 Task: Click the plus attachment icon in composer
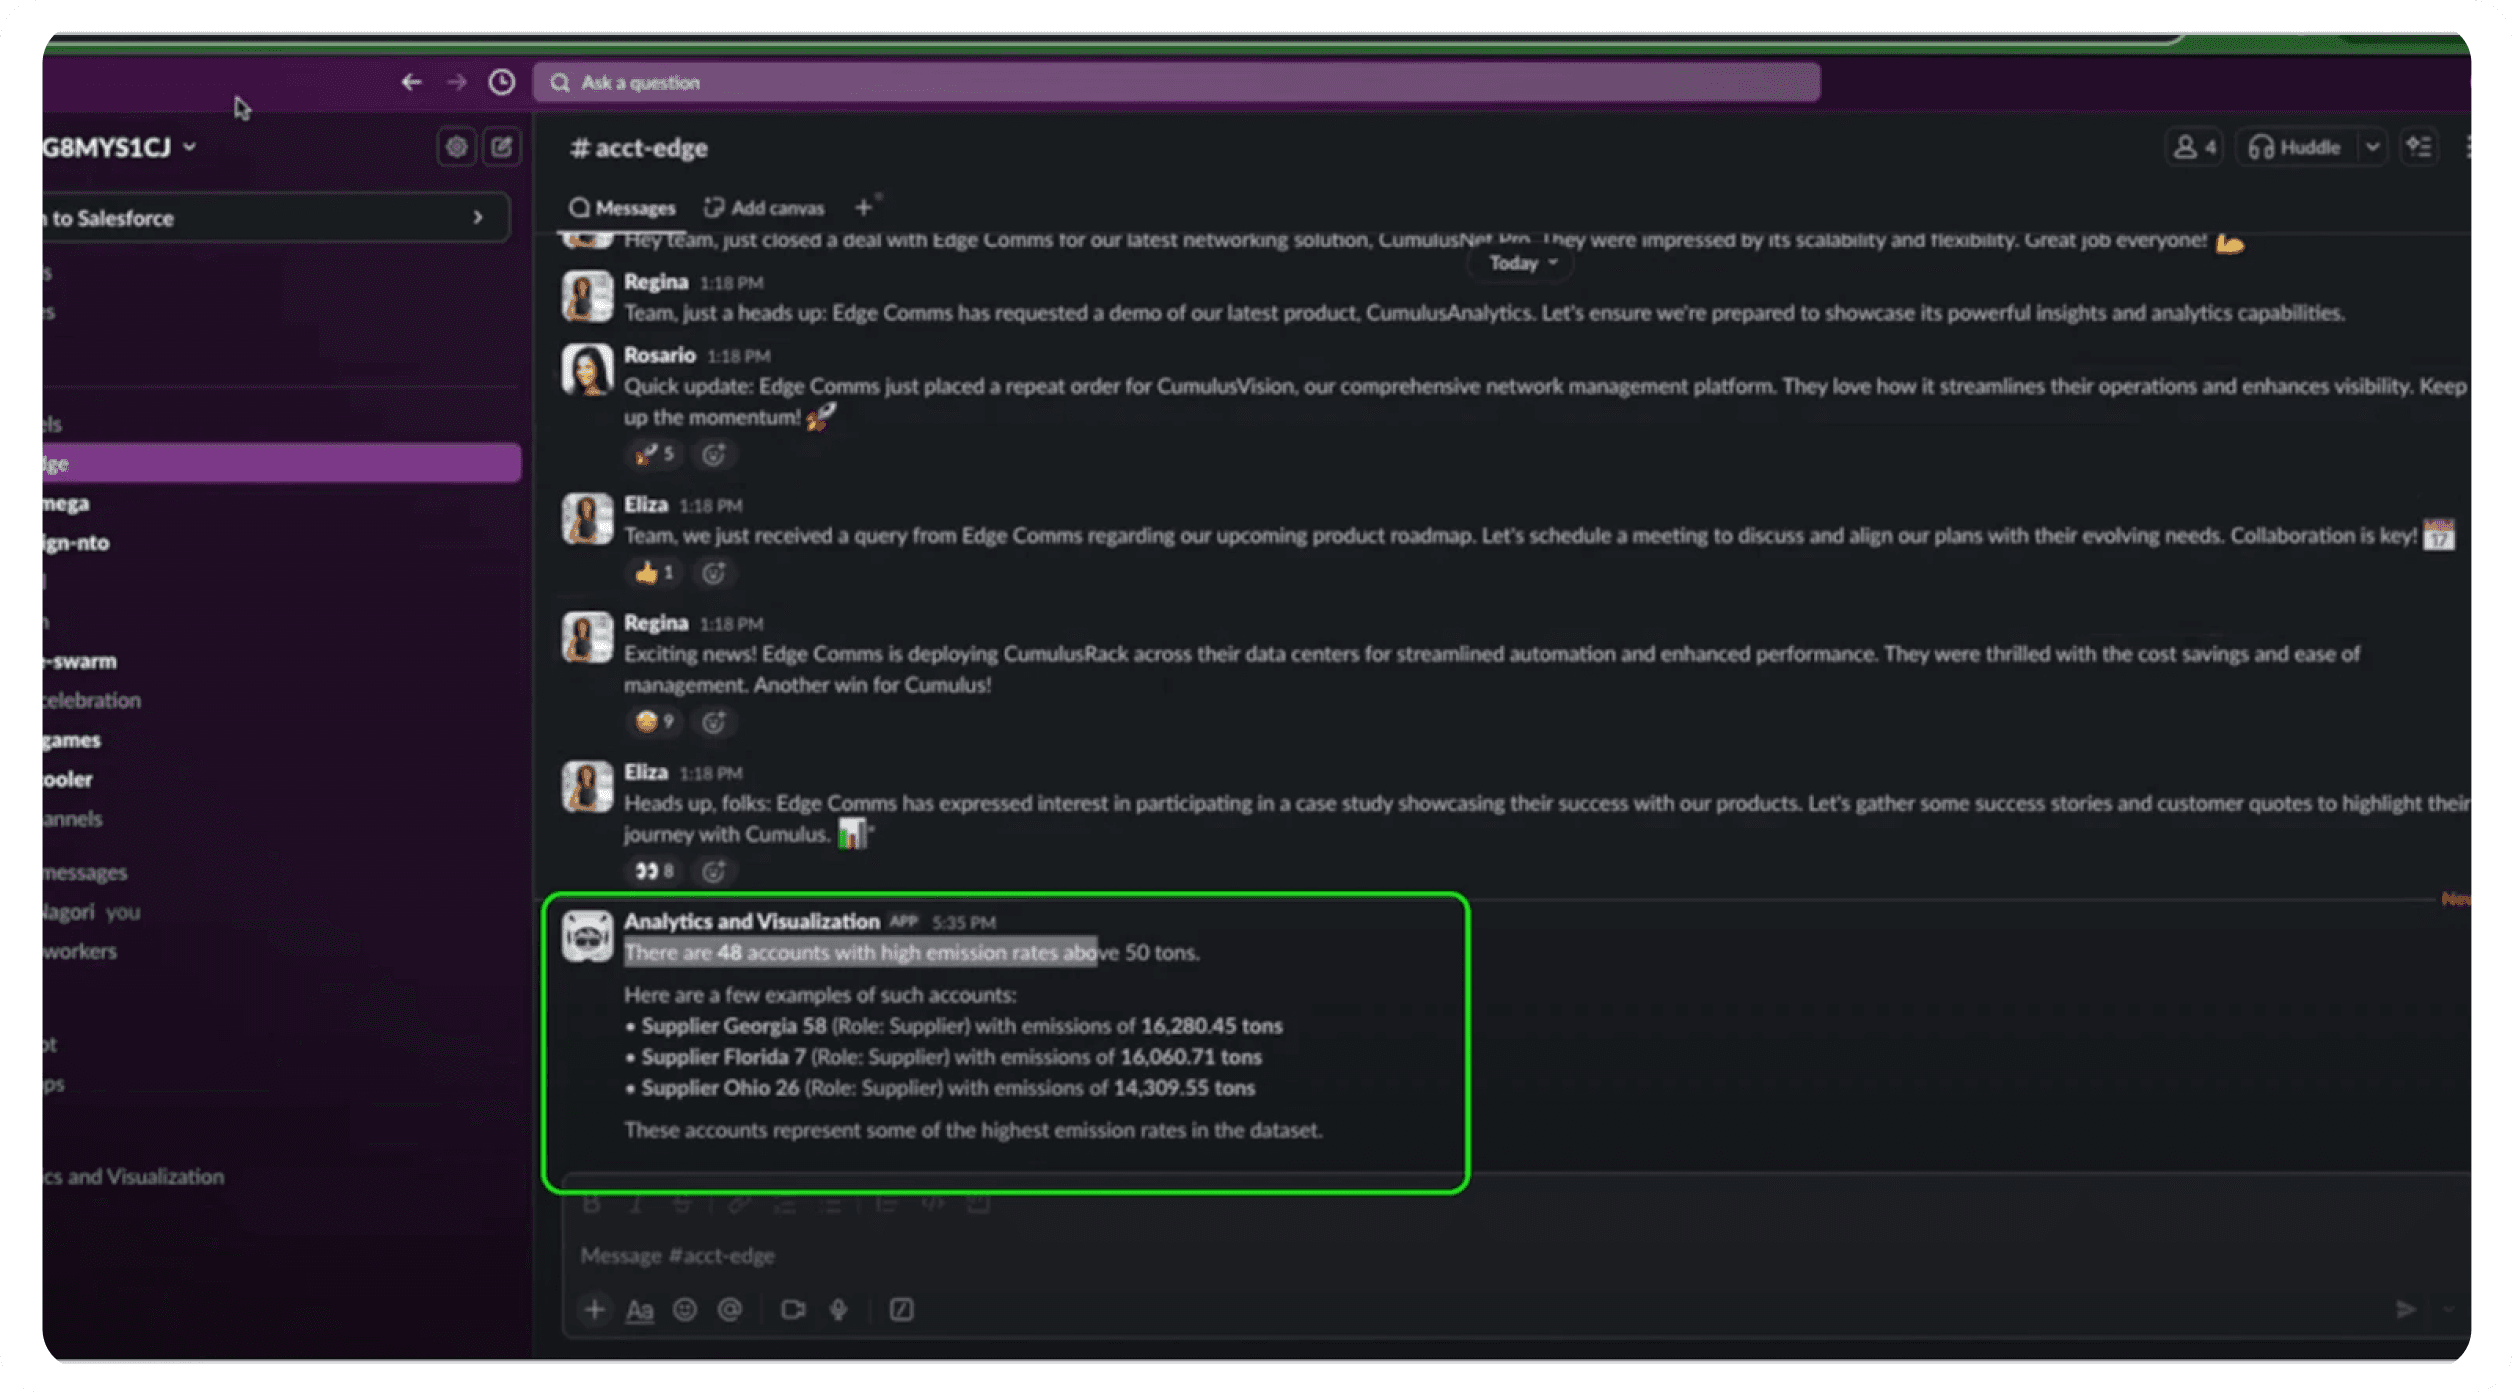pyautogui.click(x=595, y=1309)
